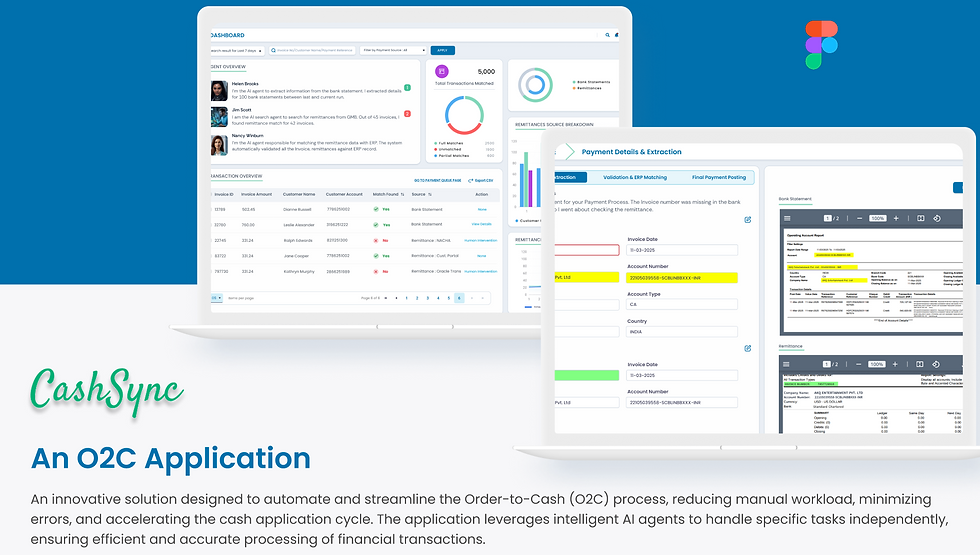Click the lower non-highlighted Account Number field

pyautogui.click(x=682, y=402)
